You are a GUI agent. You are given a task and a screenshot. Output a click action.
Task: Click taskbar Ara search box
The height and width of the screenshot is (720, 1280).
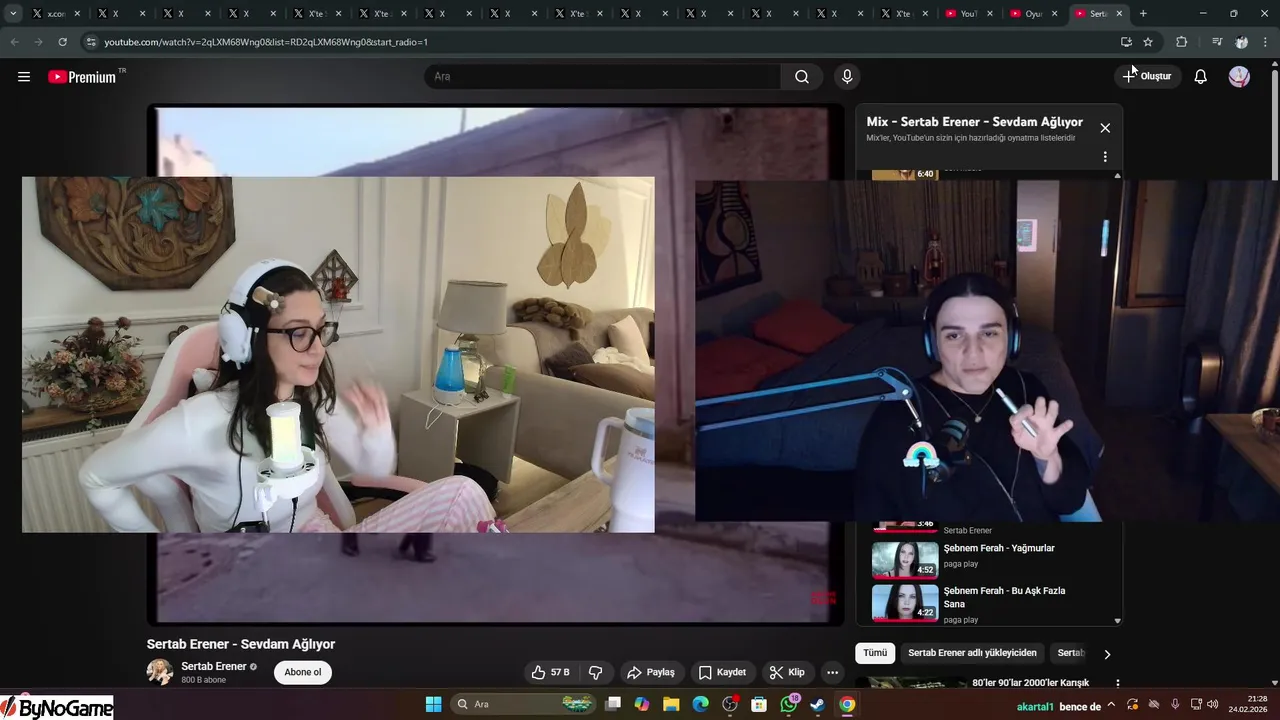point(523,704)
